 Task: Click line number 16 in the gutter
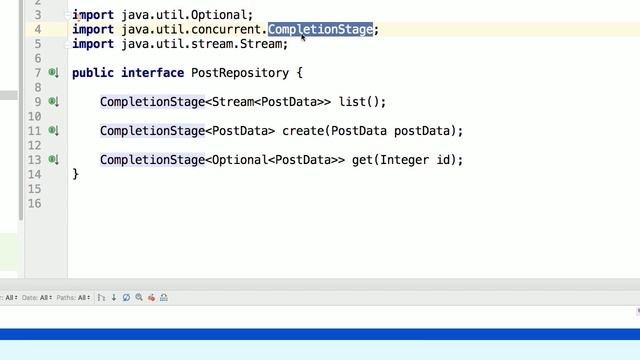tap(34, 203)
